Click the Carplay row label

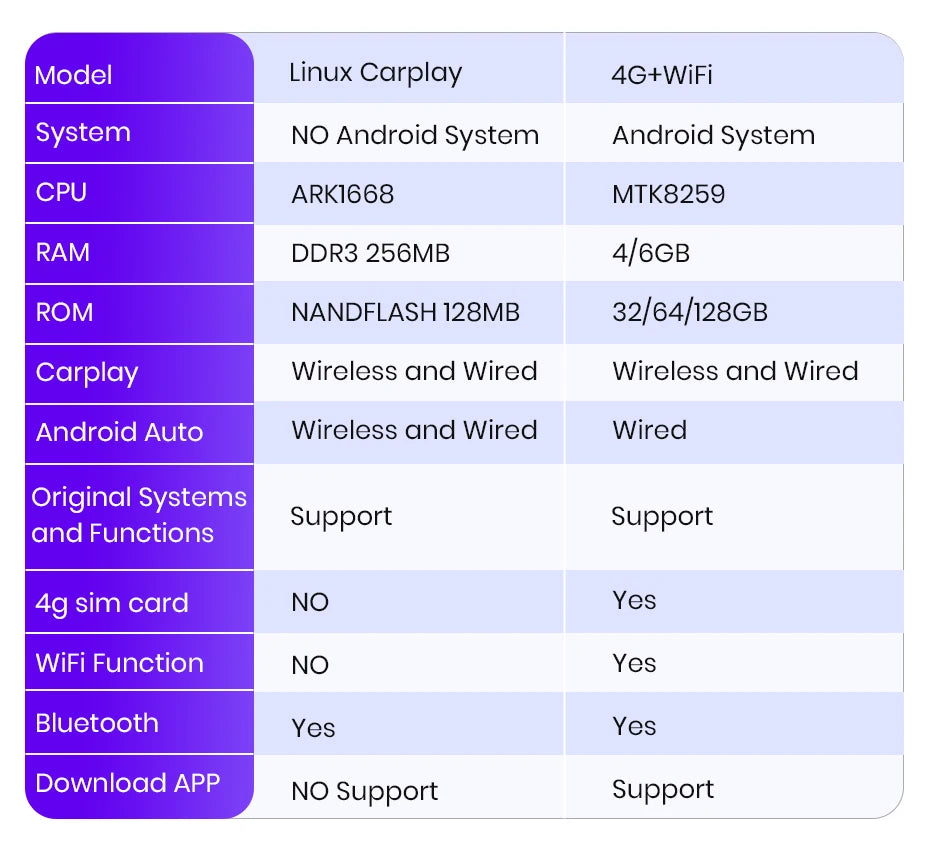pos(87,373)
